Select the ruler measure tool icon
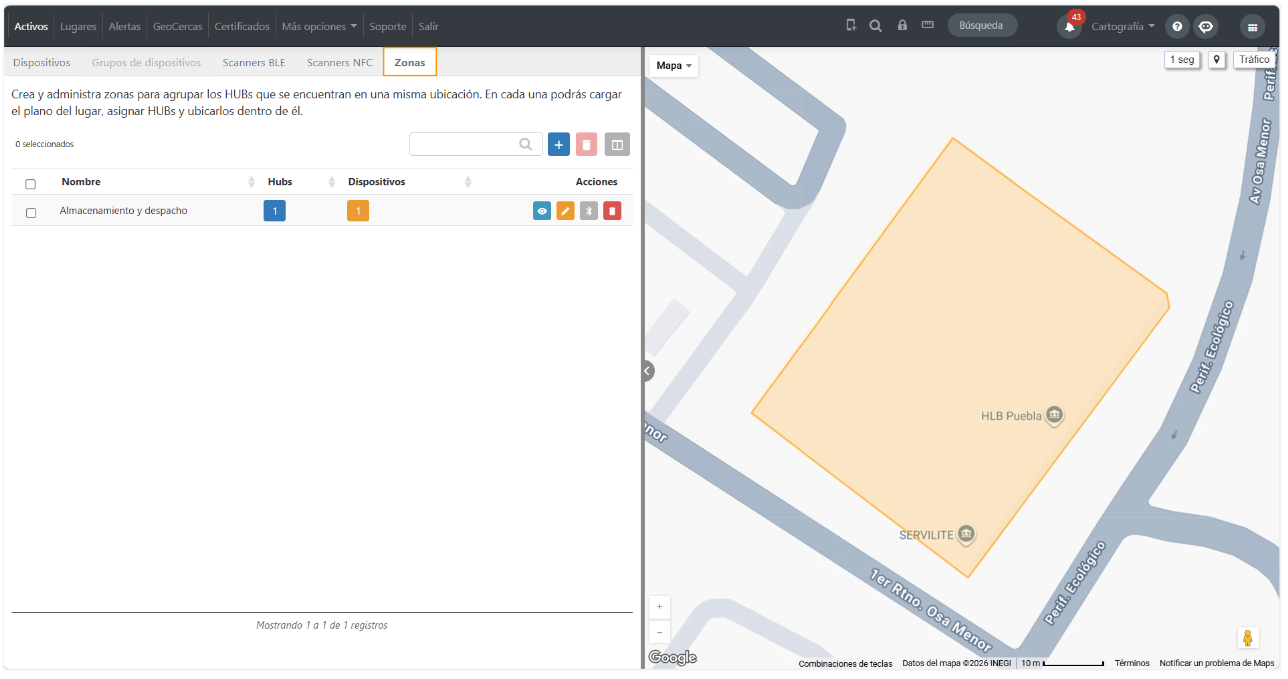Screen dimensions: 1288x679 tap(928, 26)
